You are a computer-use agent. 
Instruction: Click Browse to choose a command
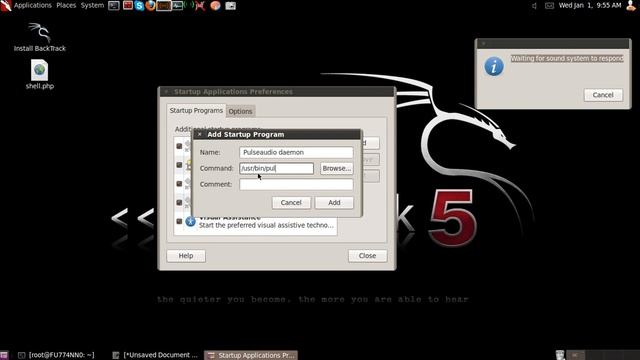336,168
